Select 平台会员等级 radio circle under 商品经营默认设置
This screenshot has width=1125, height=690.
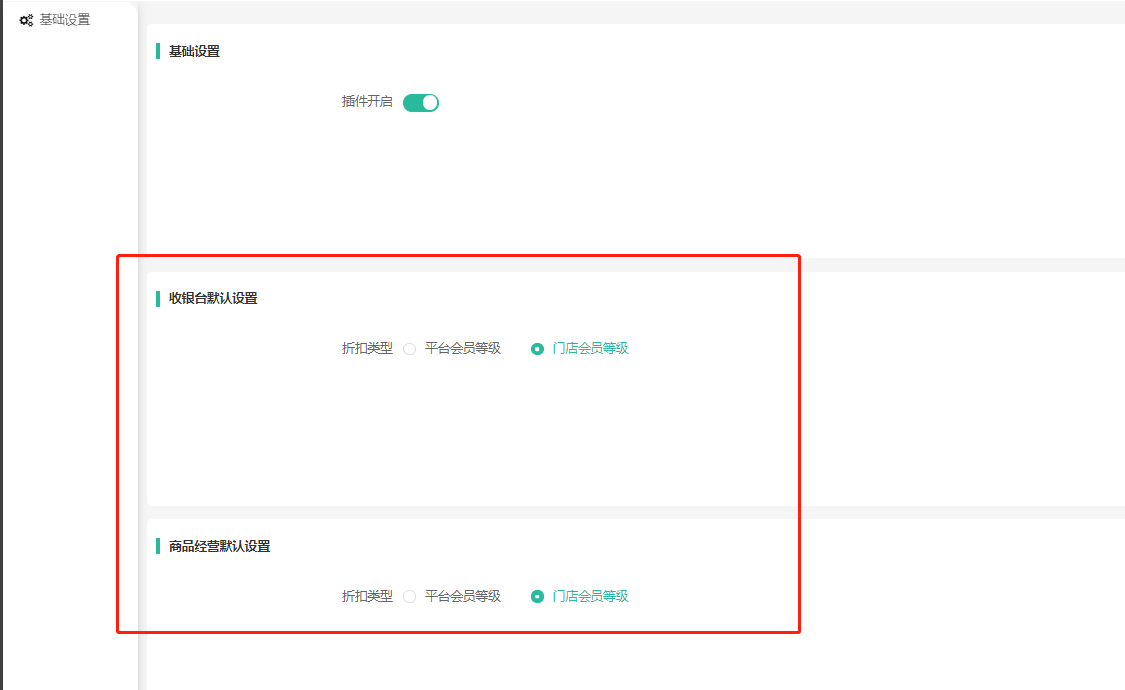pos(410,597)
